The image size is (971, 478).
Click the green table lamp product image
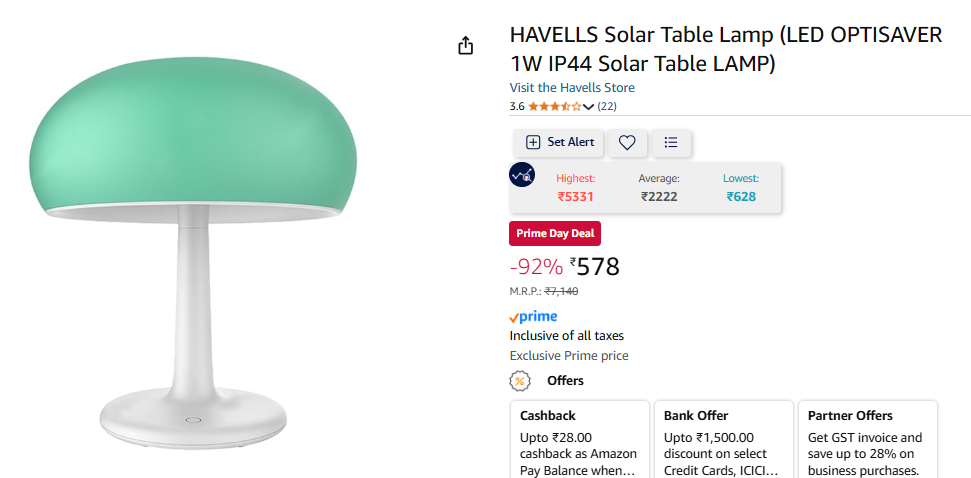pos(193,240)
